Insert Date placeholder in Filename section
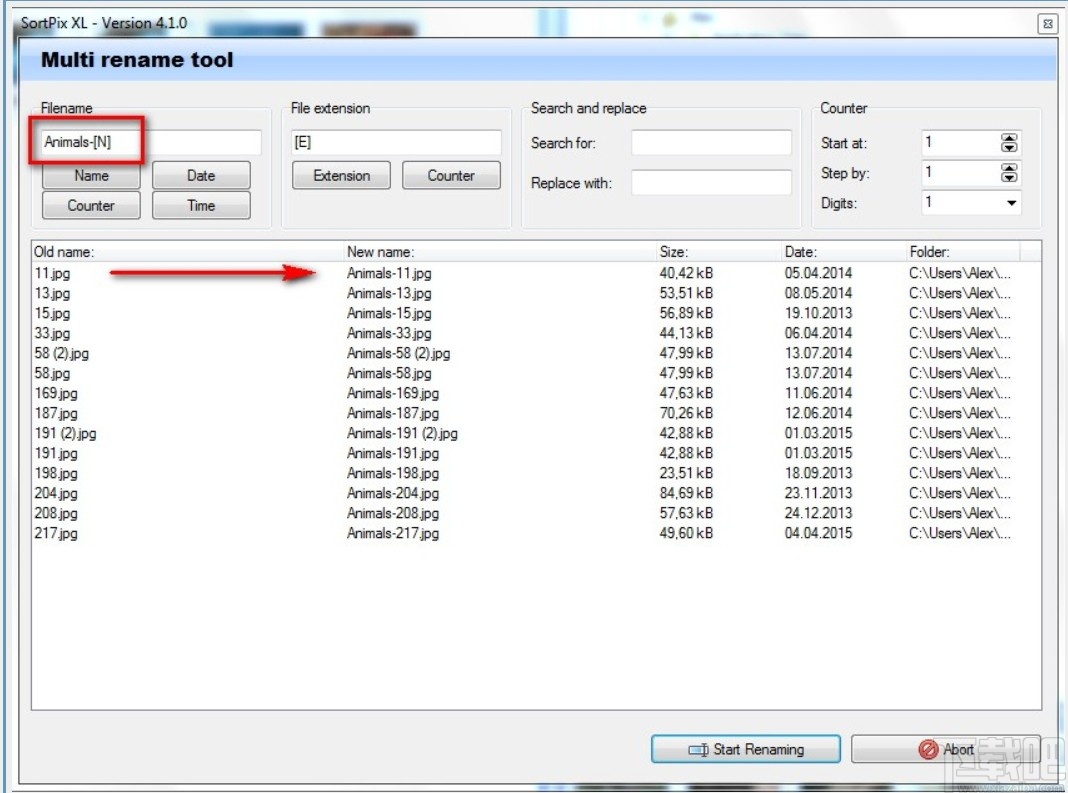 pyautogui.click(x=201, y=176)
